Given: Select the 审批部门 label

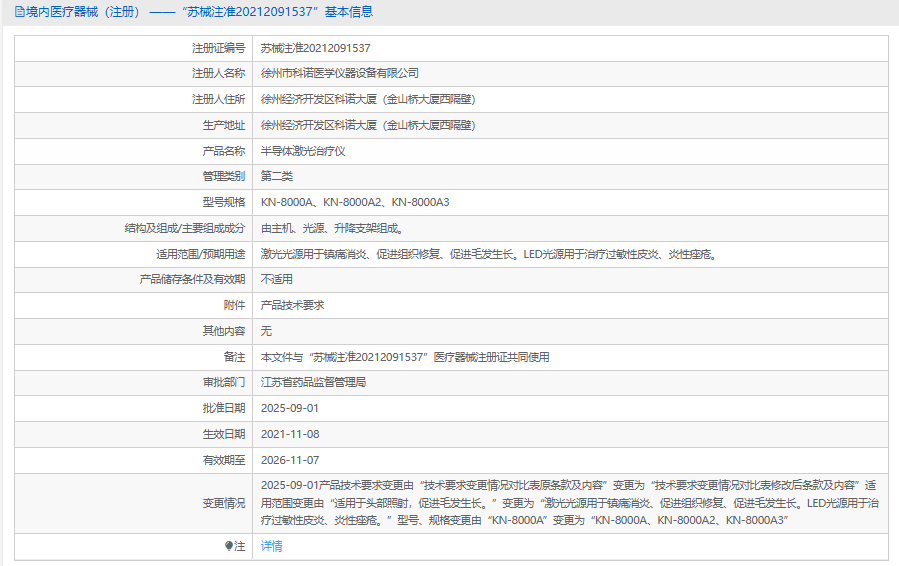Looking at the screenshot, I should tap(224, 382).
